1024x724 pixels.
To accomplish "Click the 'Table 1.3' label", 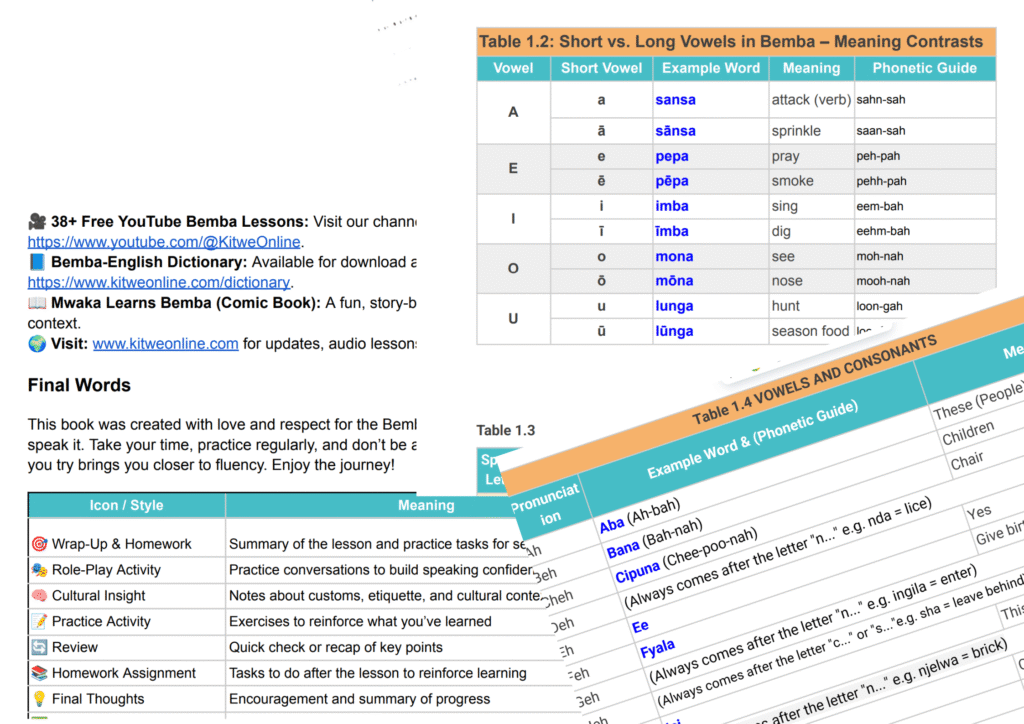I will [505, 430].
